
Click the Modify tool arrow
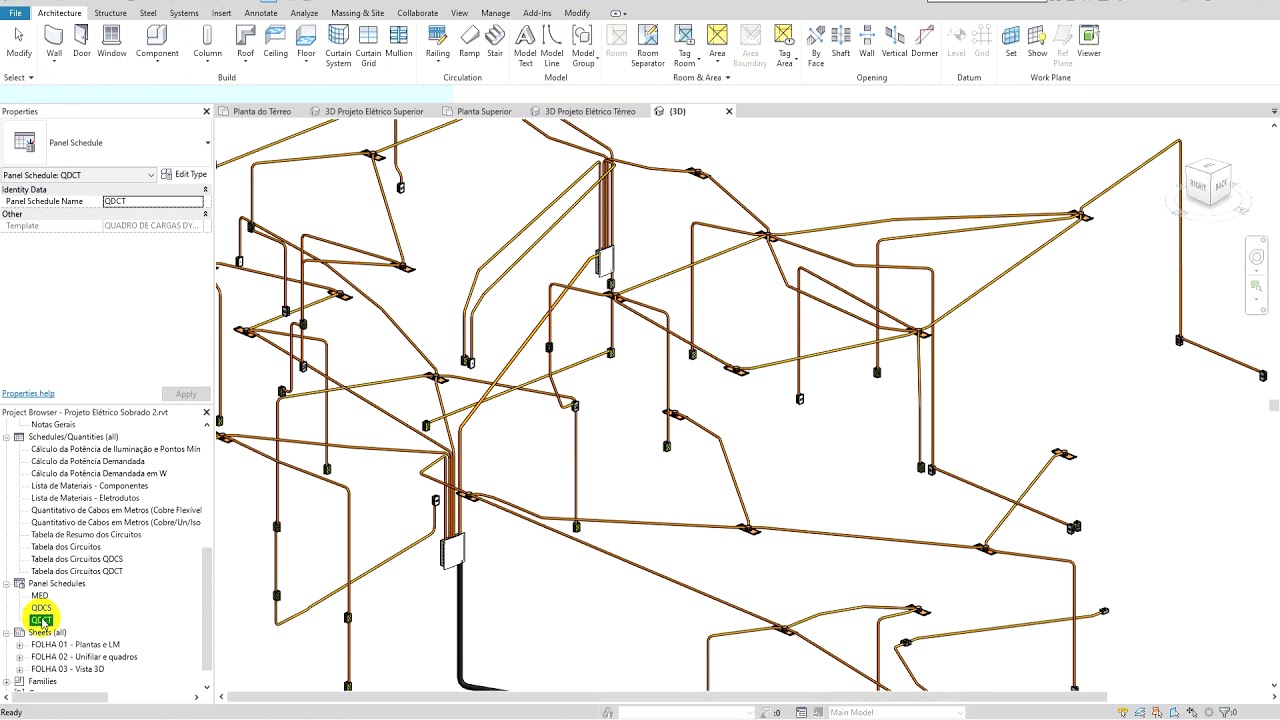(19, 42)
